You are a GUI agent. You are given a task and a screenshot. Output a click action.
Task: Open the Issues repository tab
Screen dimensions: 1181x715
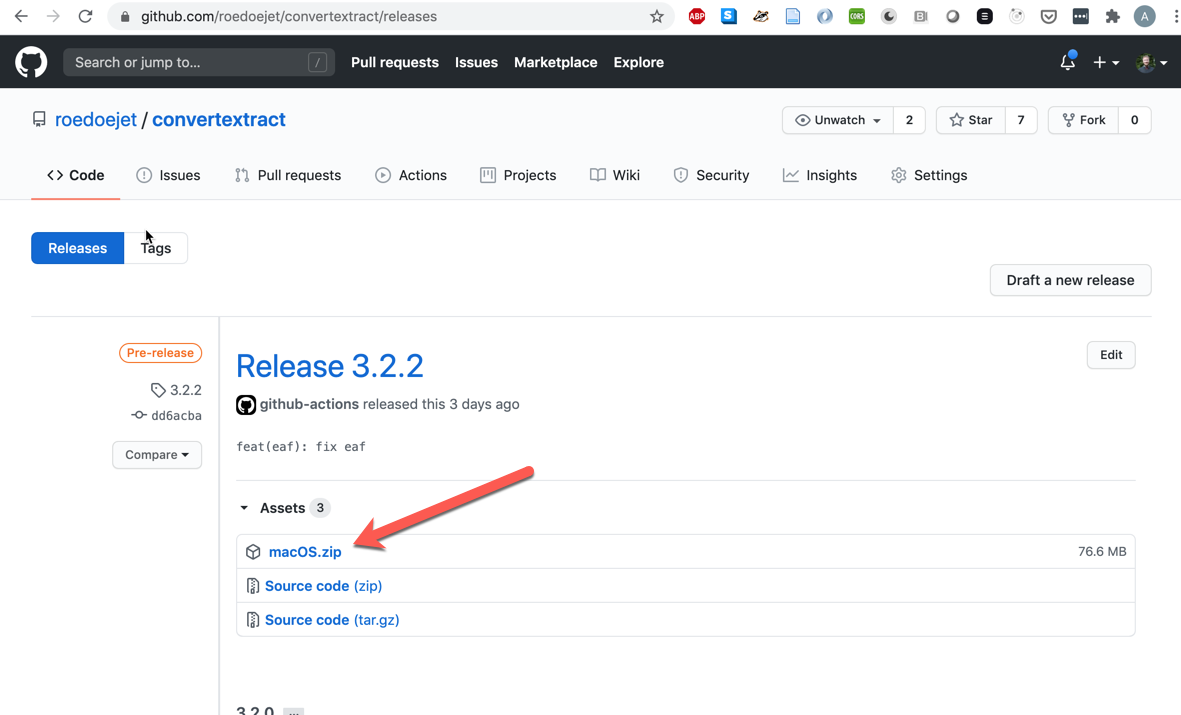pos(168,175)
